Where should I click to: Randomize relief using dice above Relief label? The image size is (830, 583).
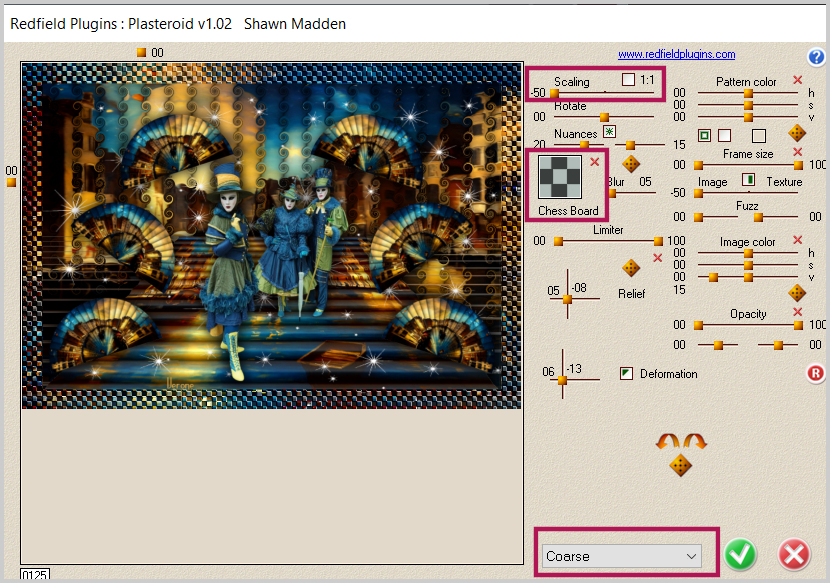coord(630,268)
